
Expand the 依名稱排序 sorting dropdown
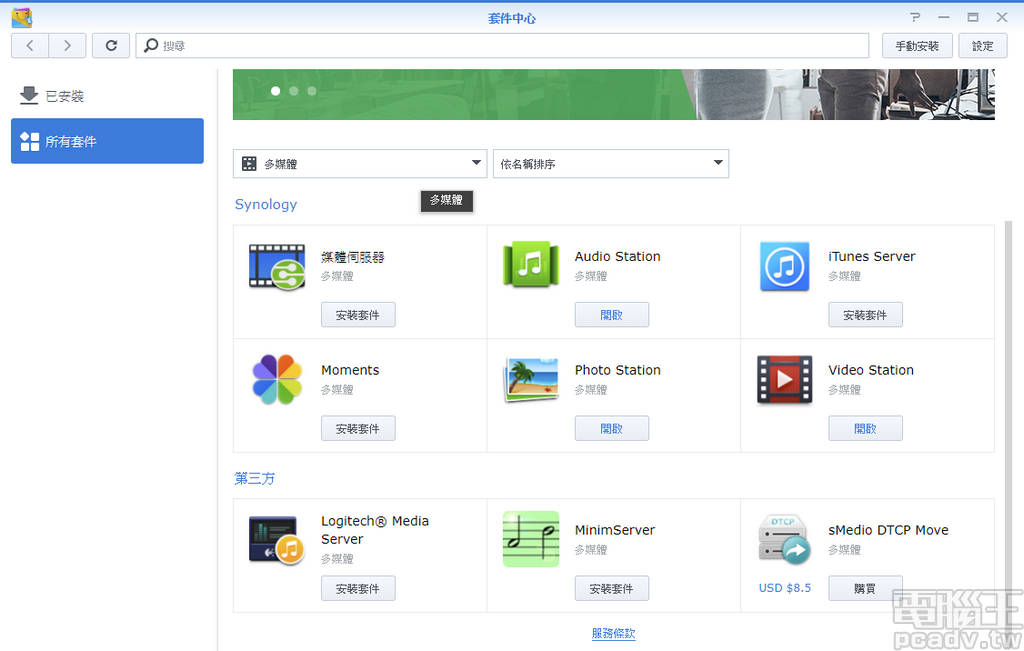point(611,163)
